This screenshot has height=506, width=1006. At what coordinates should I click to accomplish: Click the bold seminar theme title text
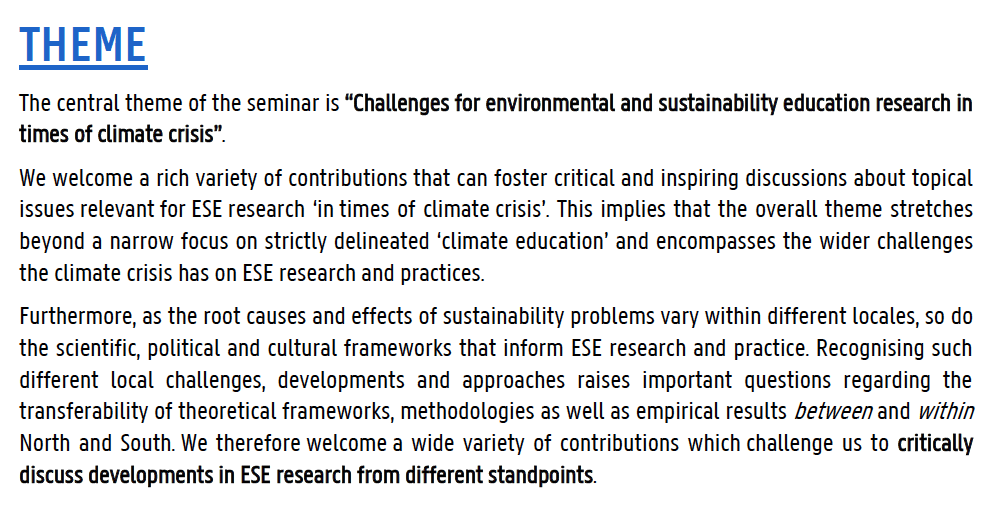tap(658, 104)
